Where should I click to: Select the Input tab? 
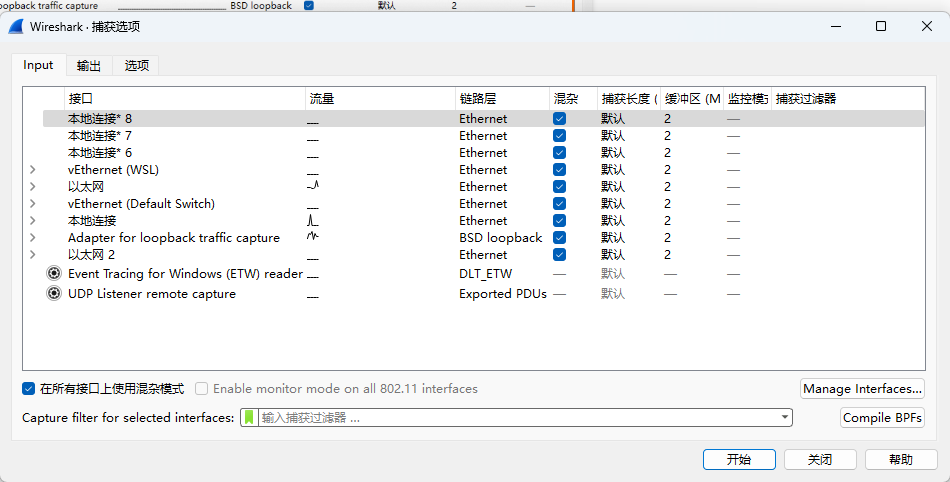pyautogui.click(x=38, y=65)
